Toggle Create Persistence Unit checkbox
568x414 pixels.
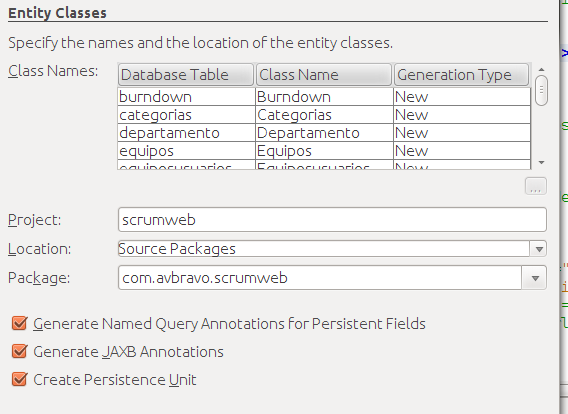pos(19,380)
